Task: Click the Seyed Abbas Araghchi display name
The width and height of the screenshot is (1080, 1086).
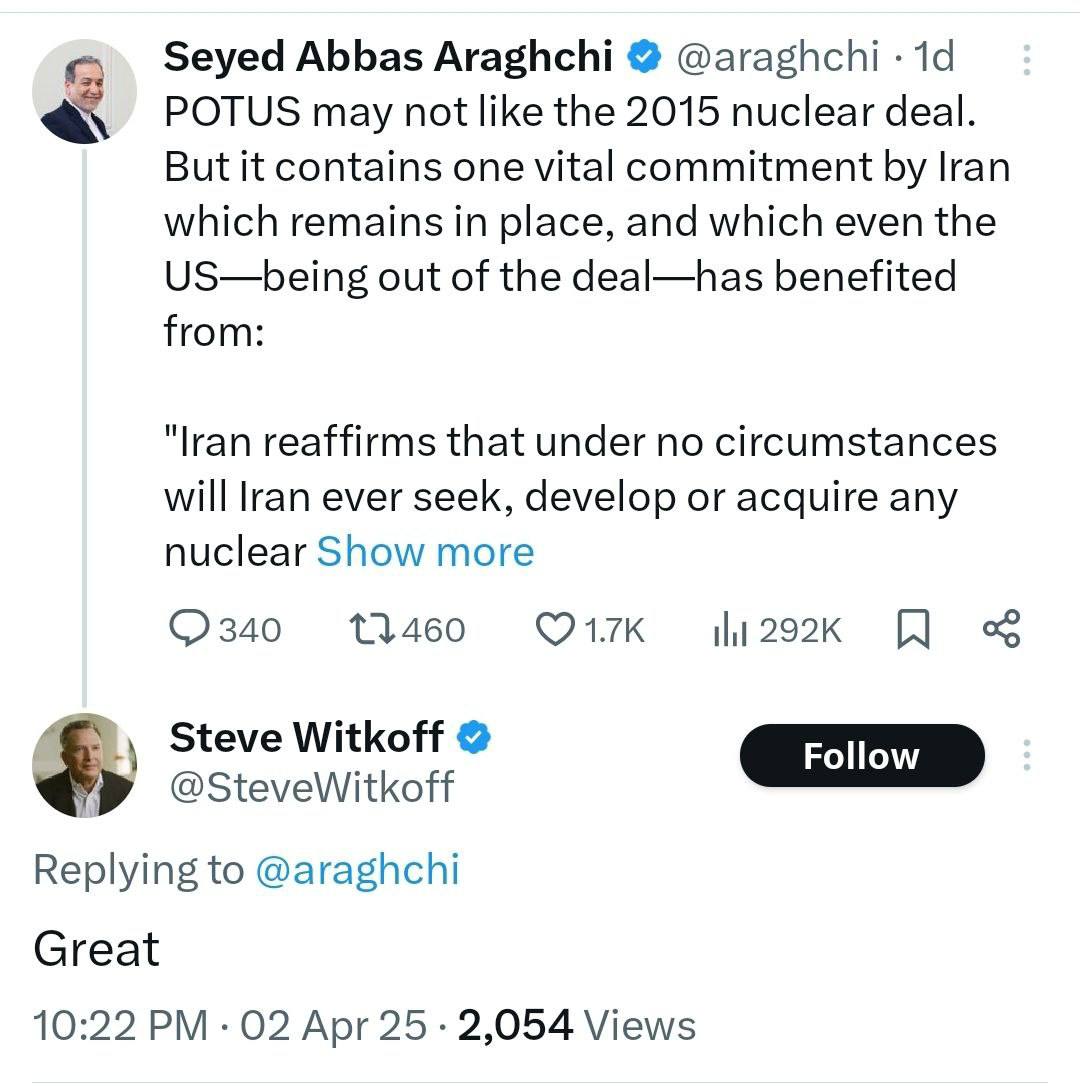Action: [x=388, y=58]
